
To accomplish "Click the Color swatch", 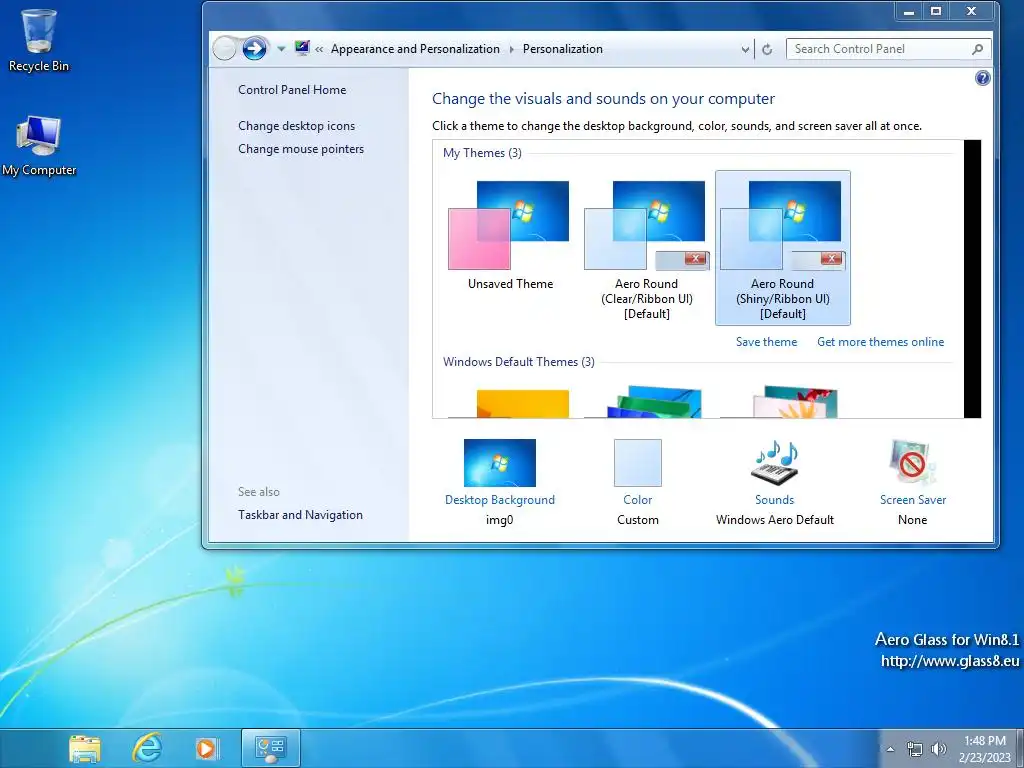I will (637, 463).
